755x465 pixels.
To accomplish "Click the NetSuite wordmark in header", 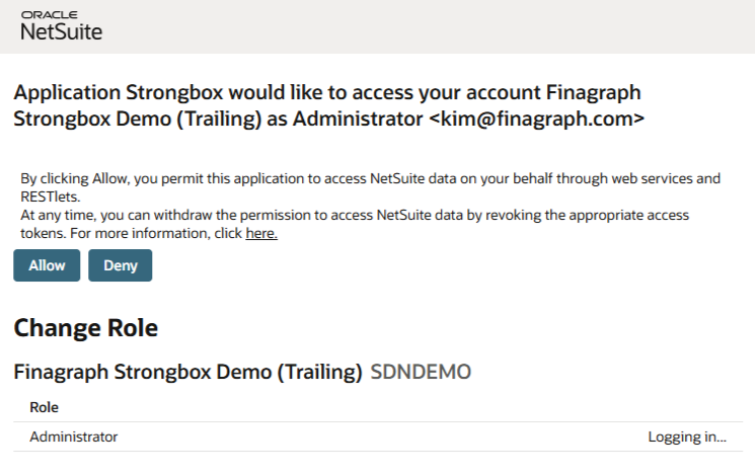I will tap(60, 33).
